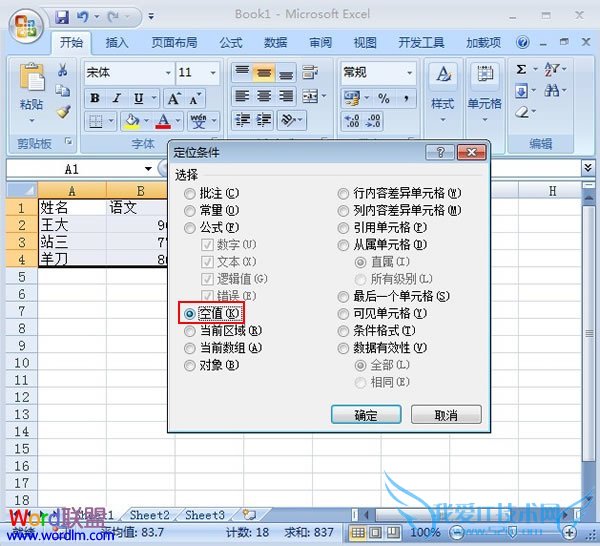Confirm with the 确定 button

pyautogui.click(x=366, y=415)
